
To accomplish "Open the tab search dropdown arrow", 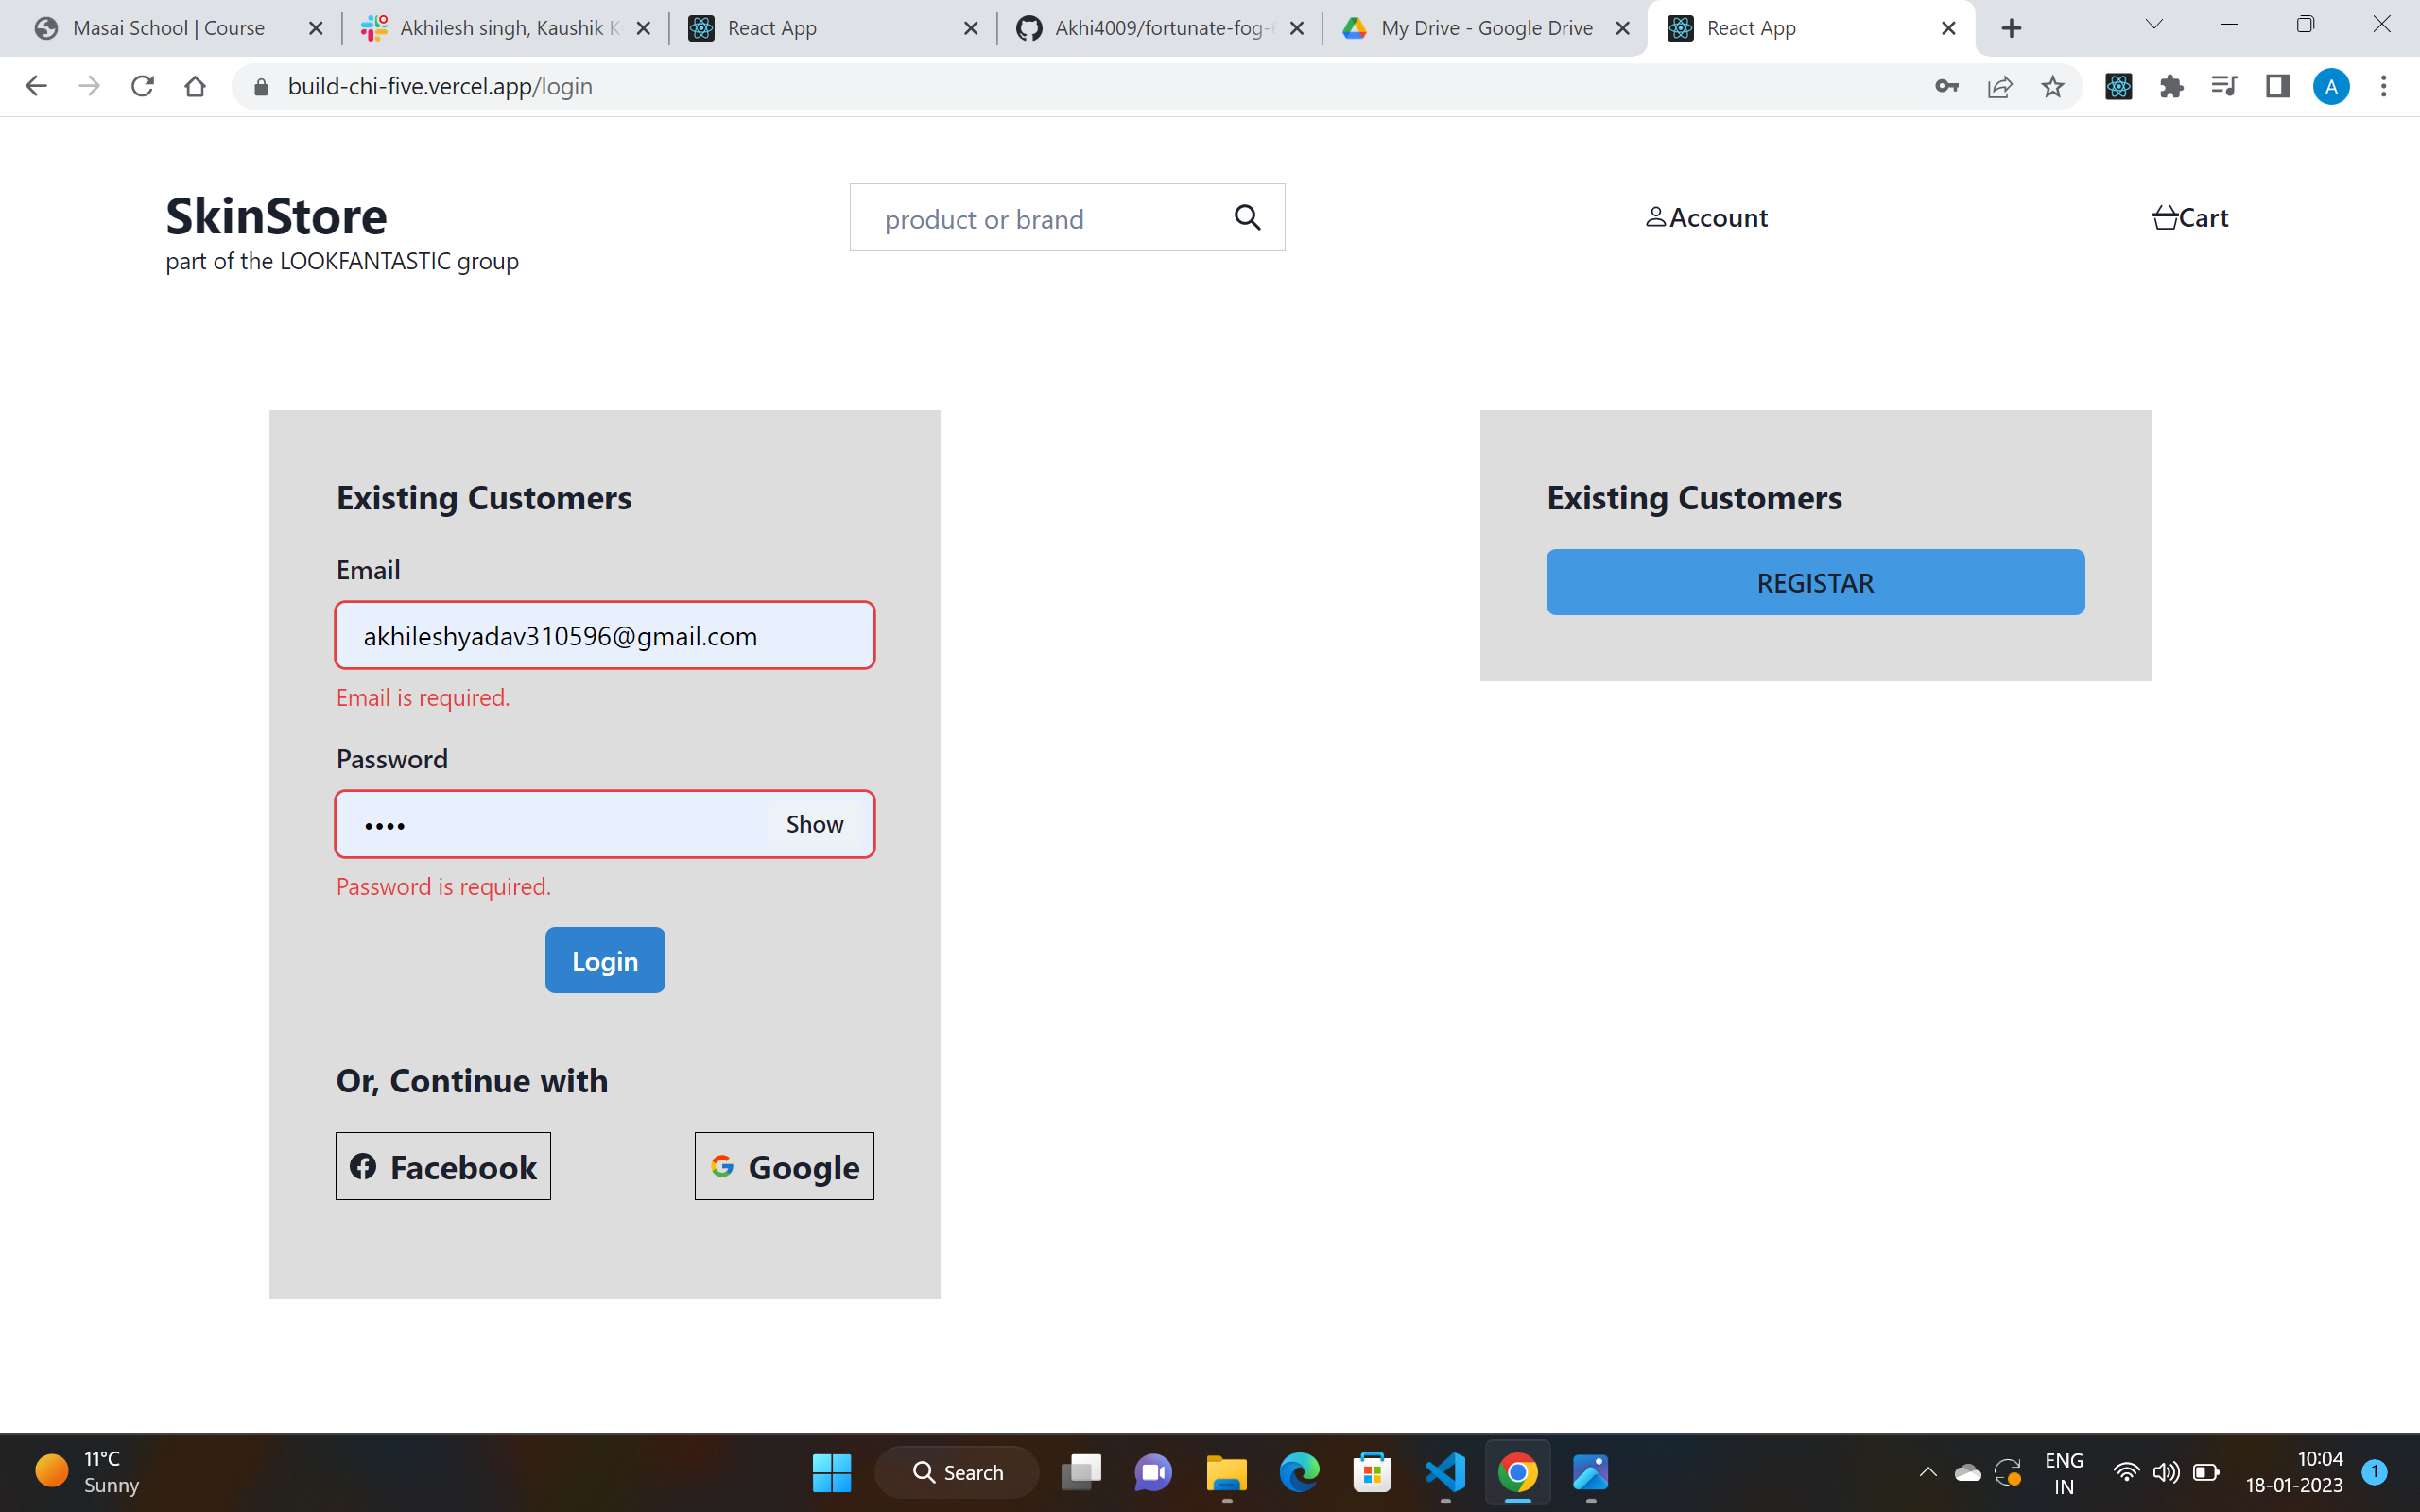I will click(2154, 25).
